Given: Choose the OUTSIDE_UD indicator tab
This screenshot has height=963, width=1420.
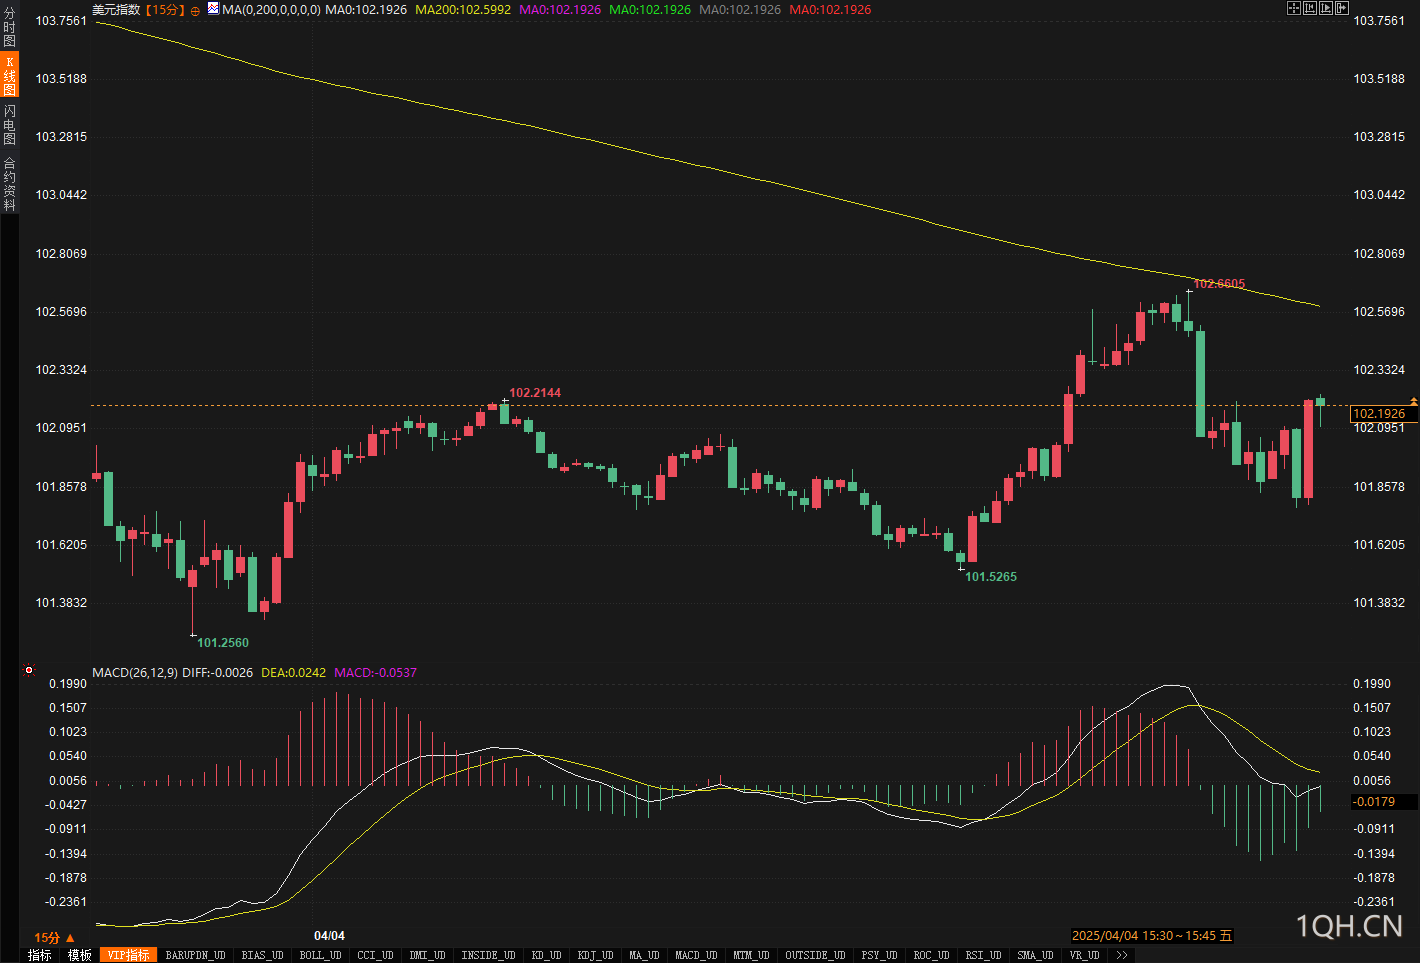Looking at the screenshot, I should click(815, 955).
